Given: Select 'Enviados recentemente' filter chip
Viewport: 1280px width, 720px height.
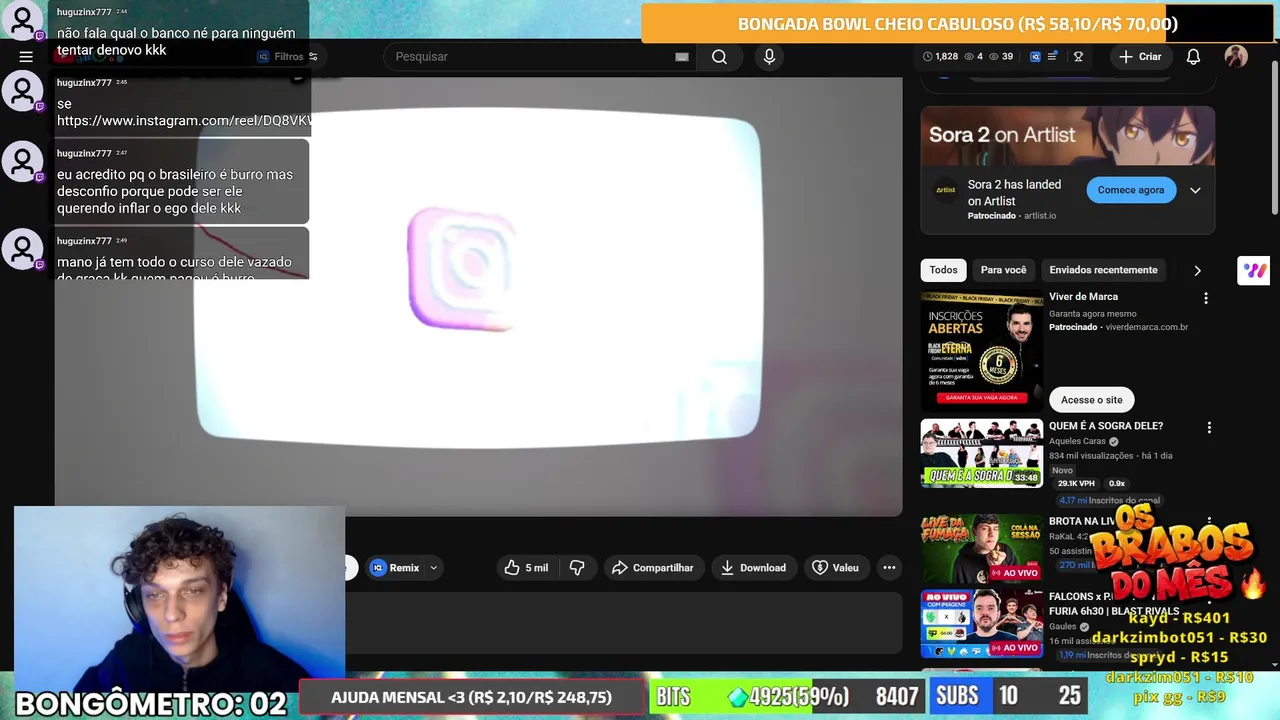Looking at the screenshot, I should coord(1103,270).
